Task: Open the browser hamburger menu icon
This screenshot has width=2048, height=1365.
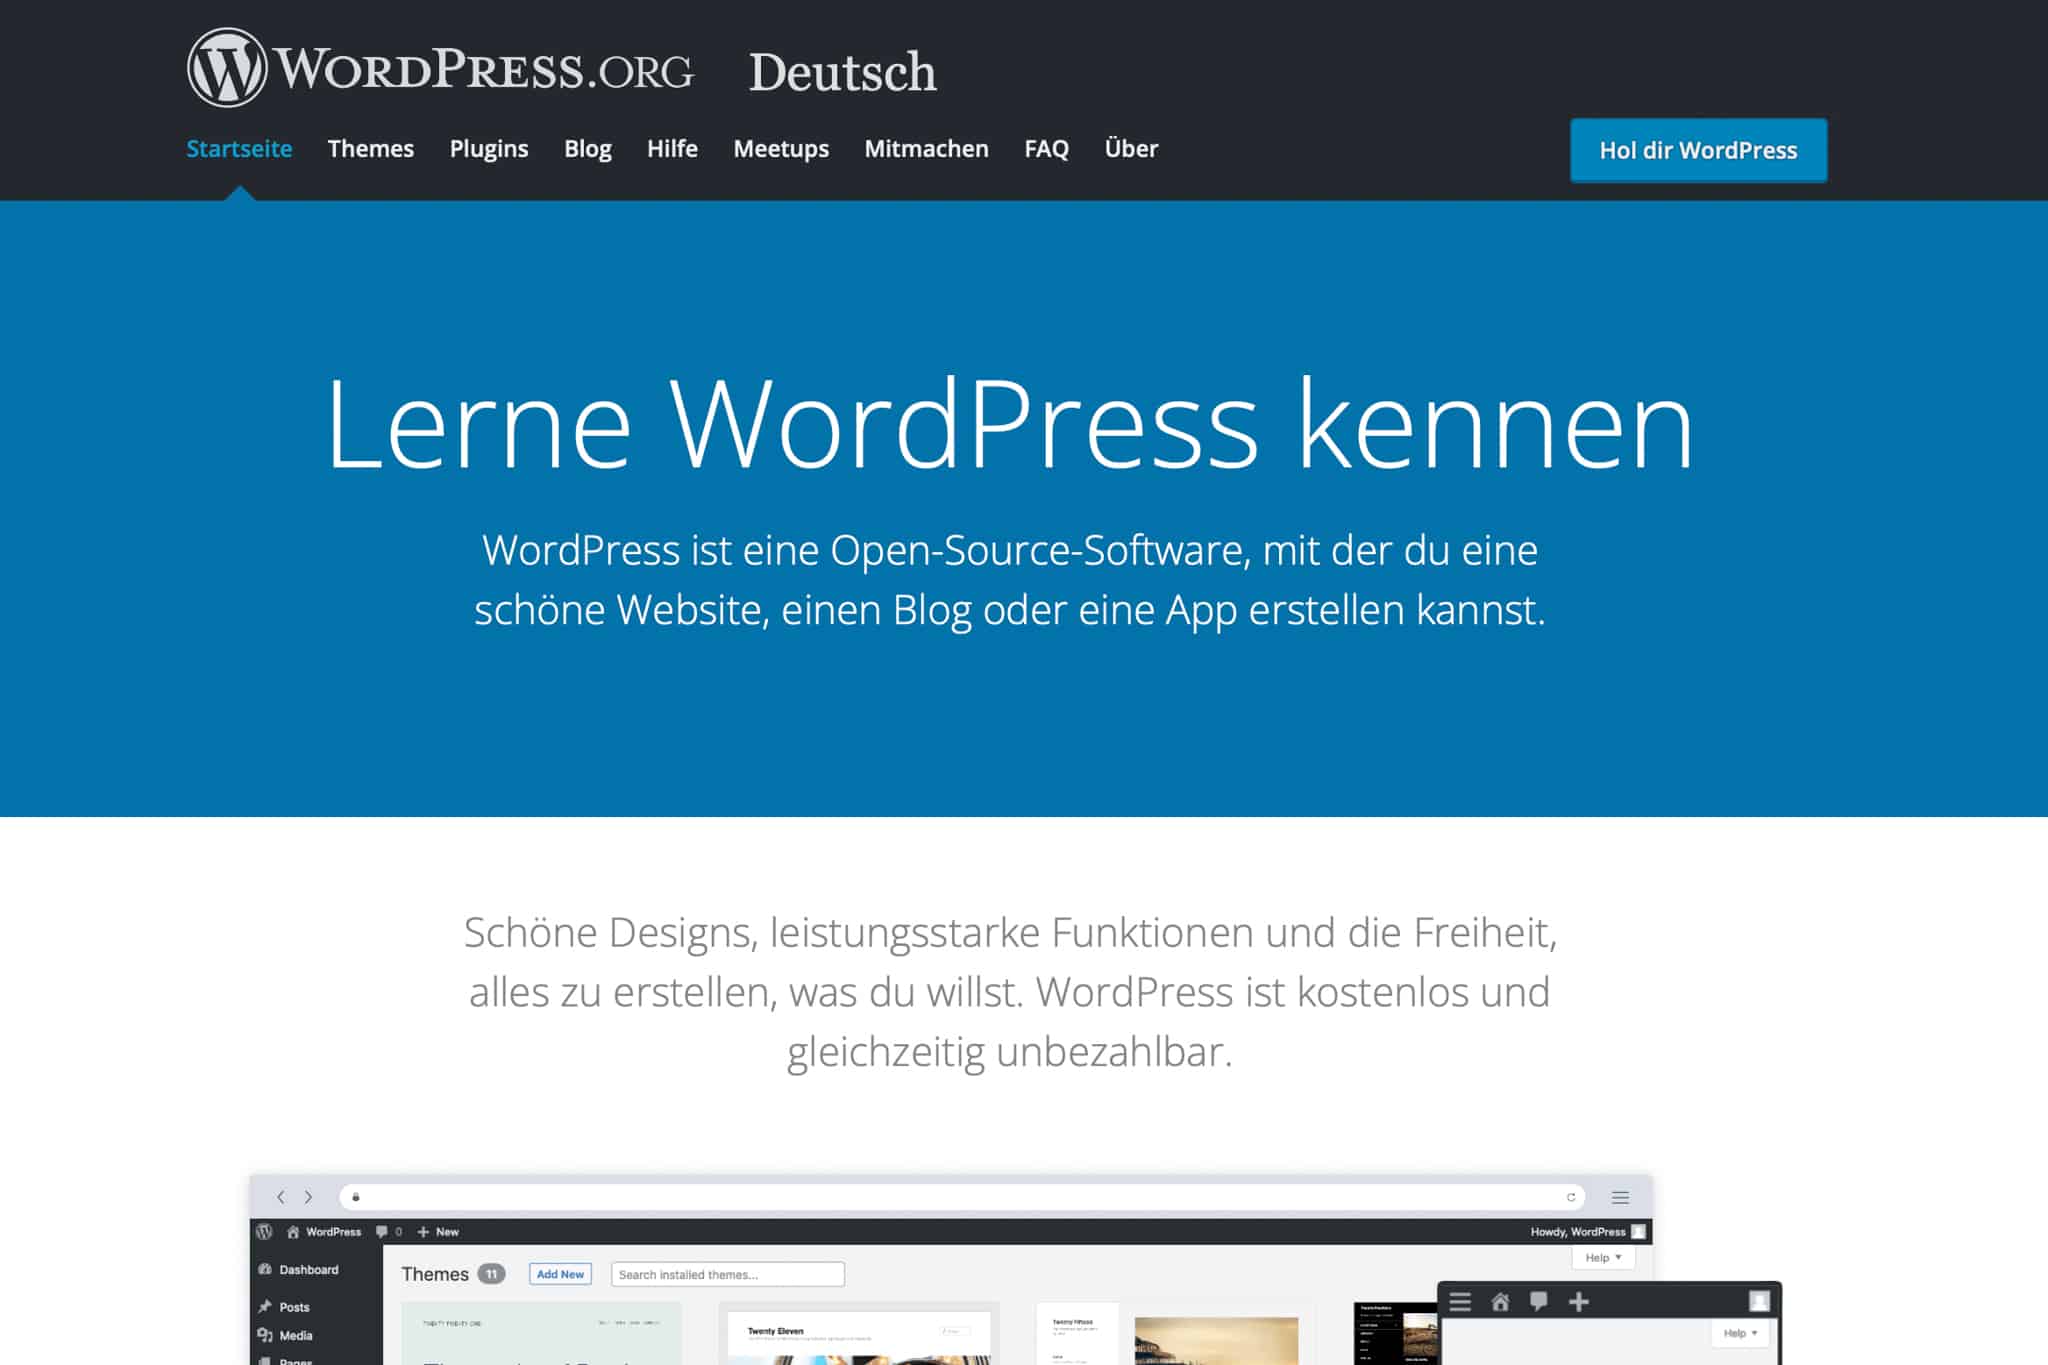Action: coord(1621,1197)
